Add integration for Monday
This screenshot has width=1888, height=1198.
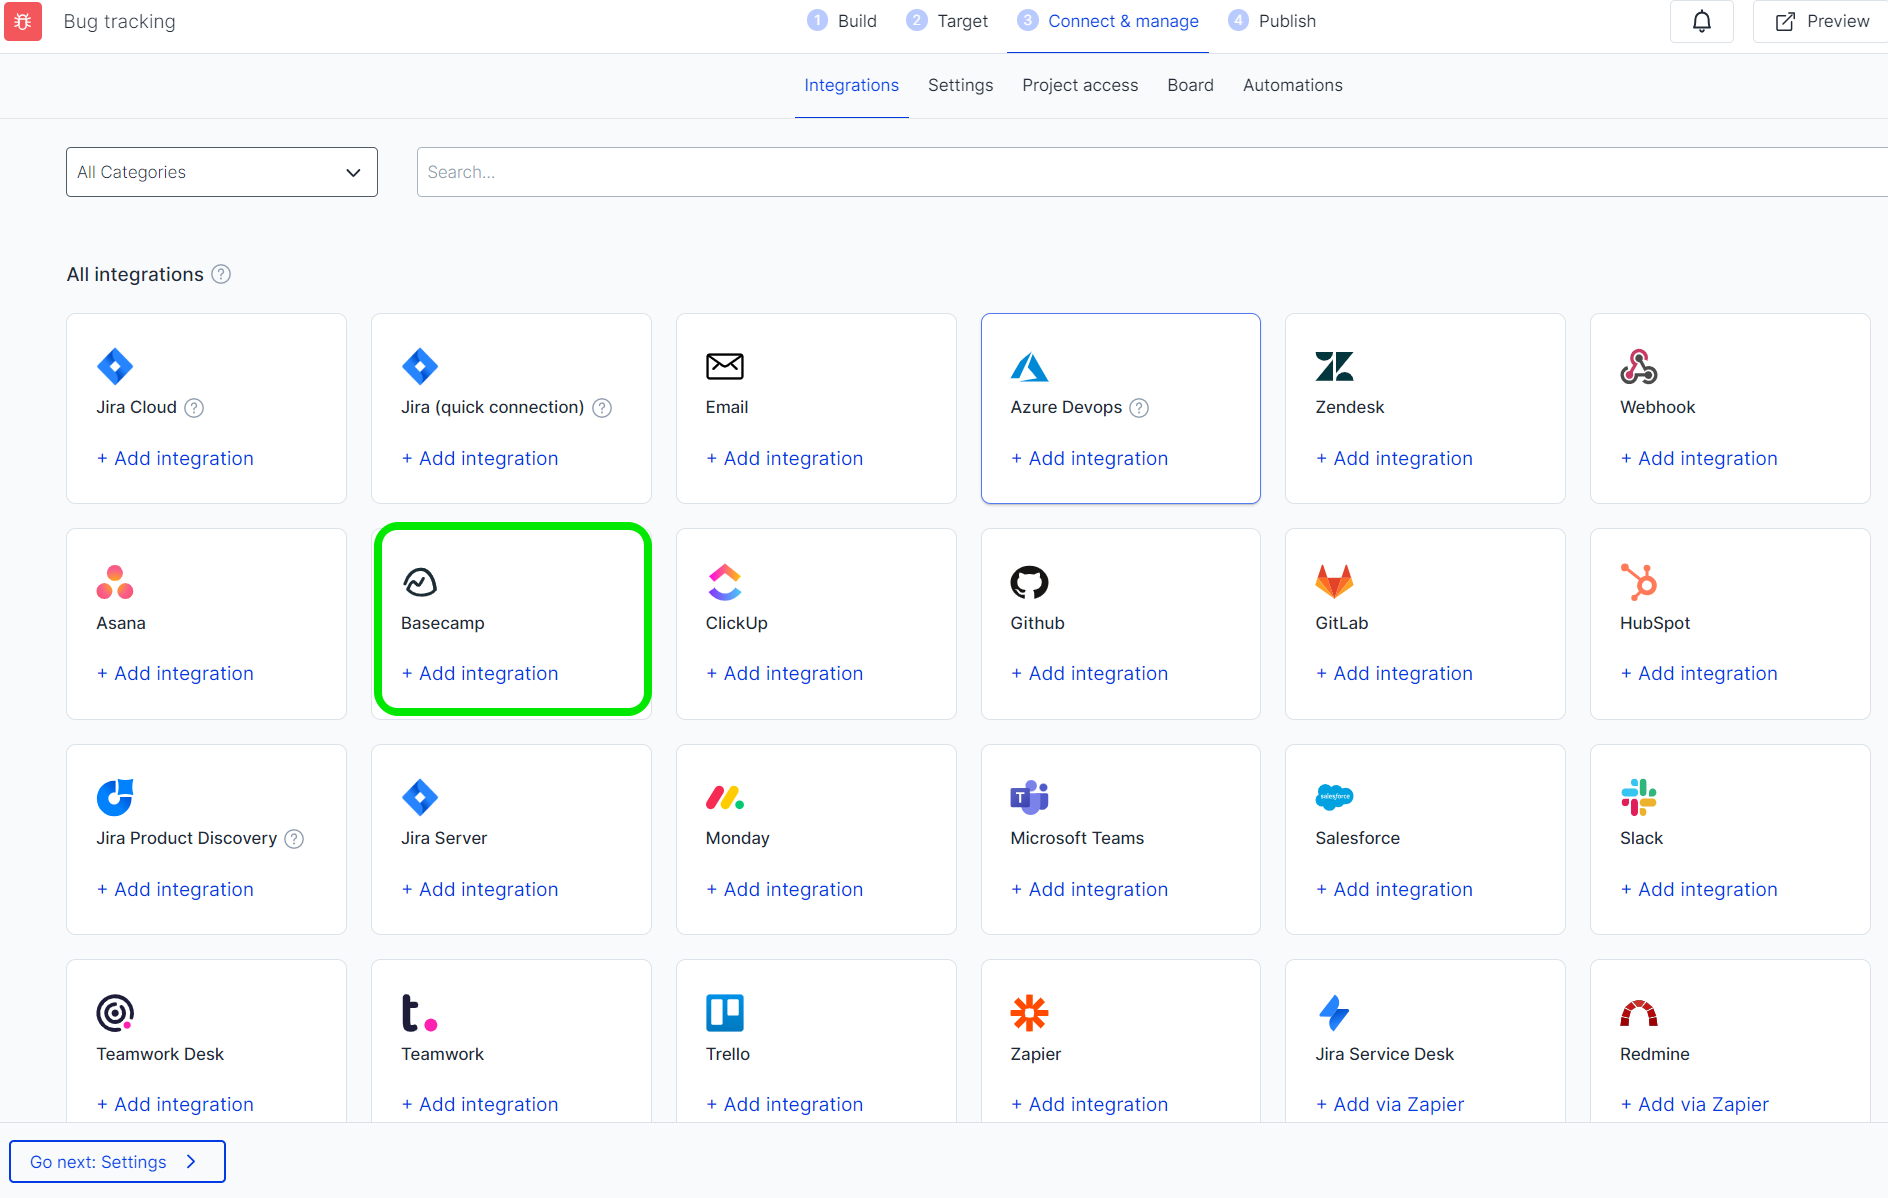(784, 889)
